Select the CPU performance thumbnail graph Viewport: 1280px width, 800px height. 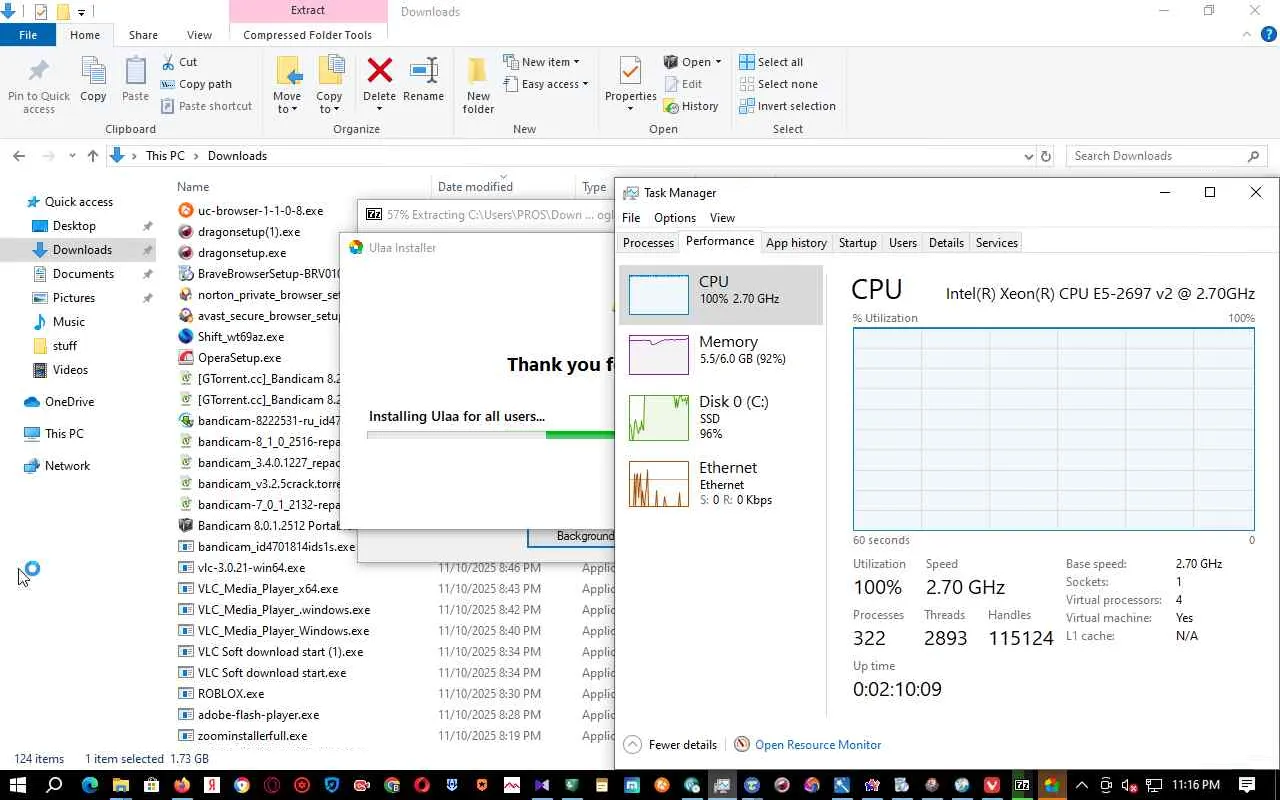click(659, 295)
